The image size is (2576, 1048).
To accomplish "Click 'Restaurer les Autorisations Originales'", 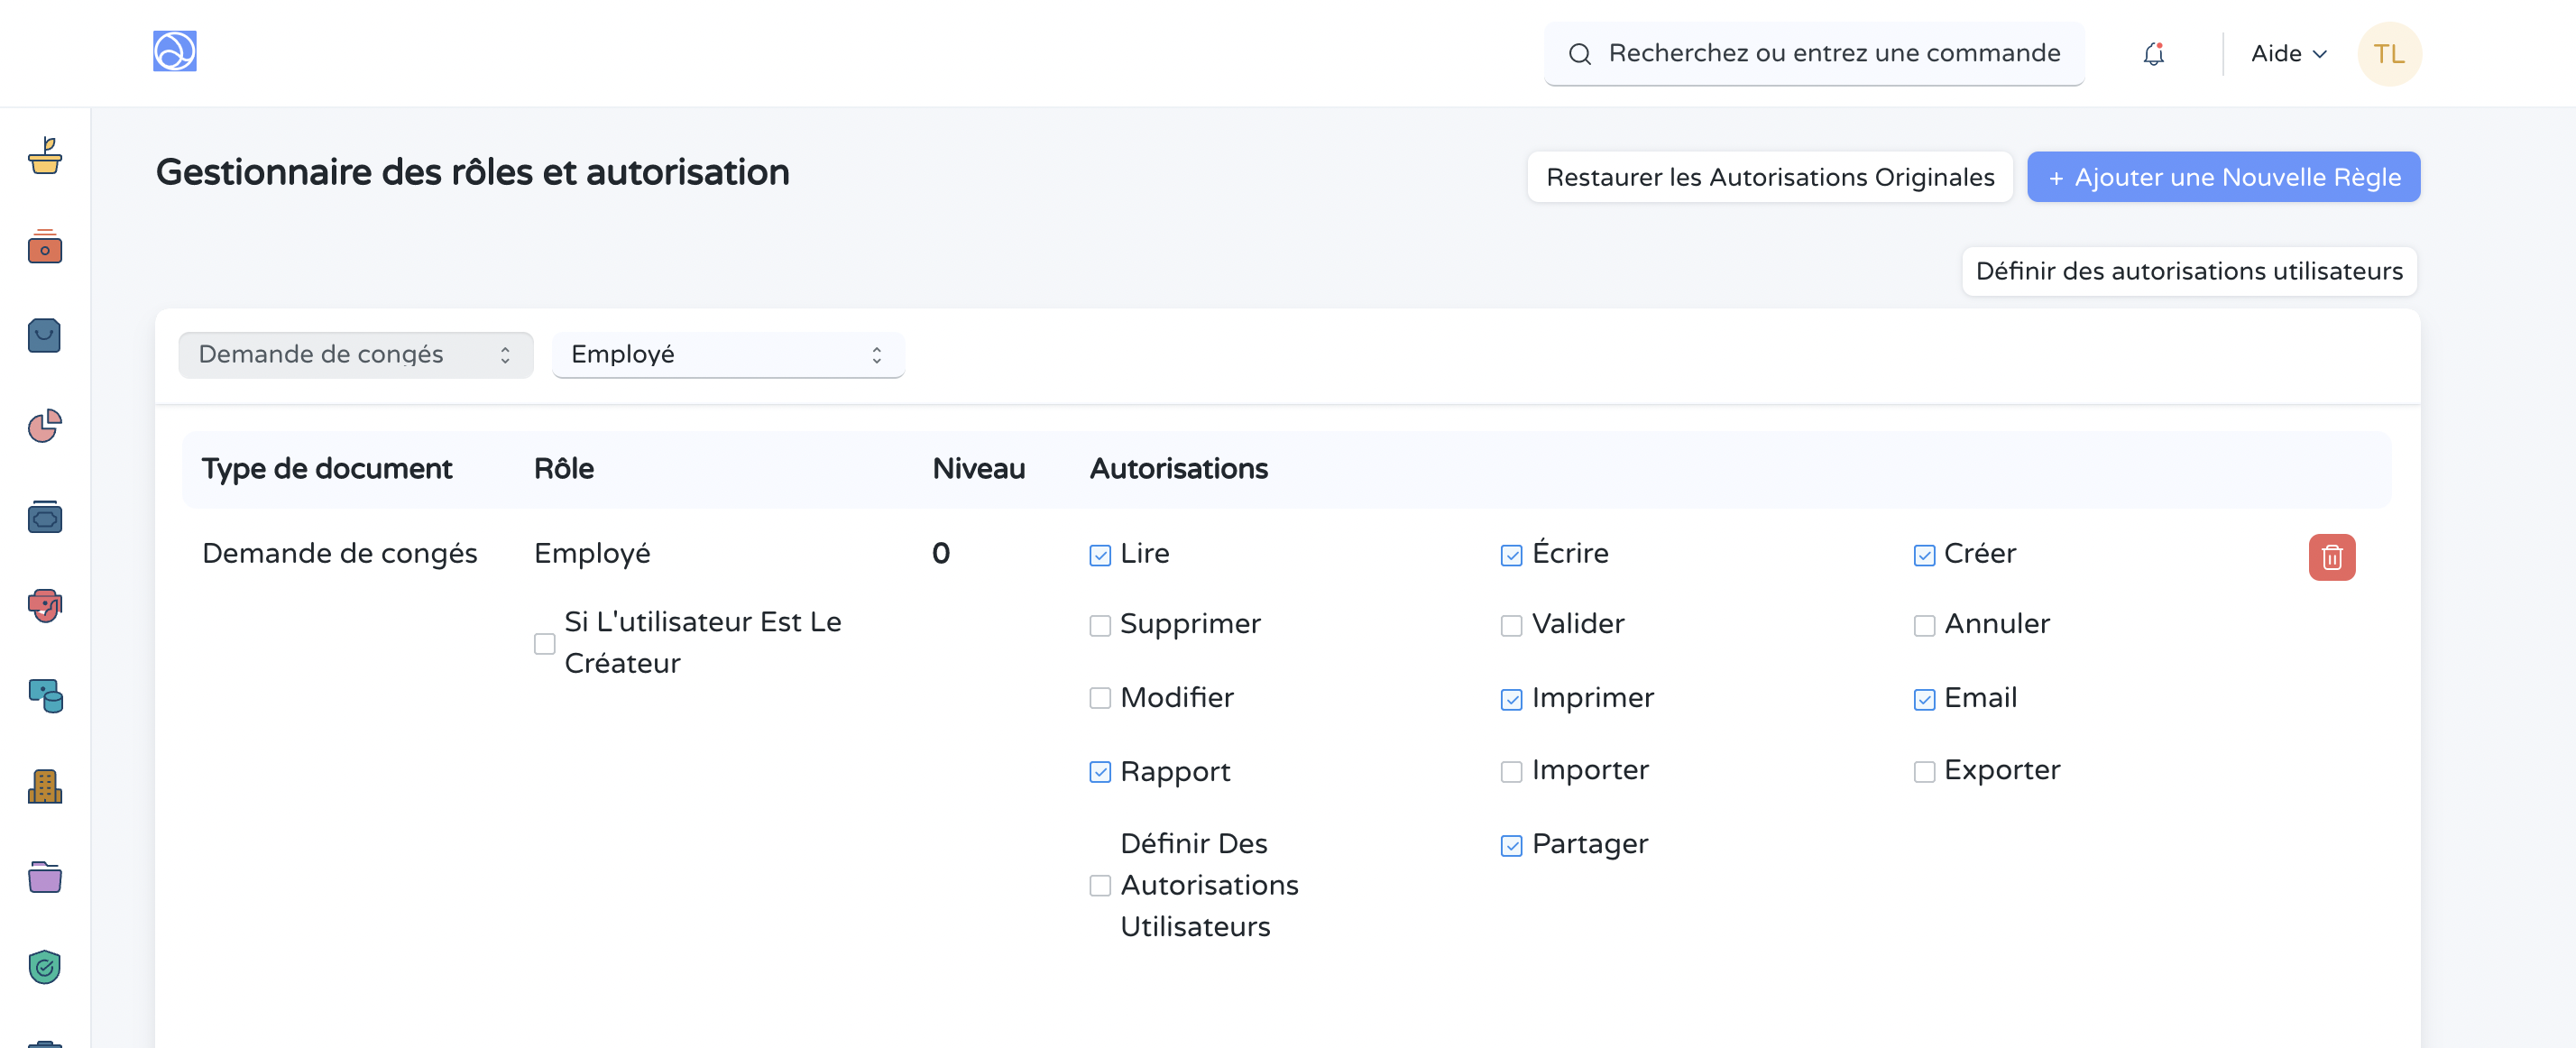I will tap(1770, 176).
